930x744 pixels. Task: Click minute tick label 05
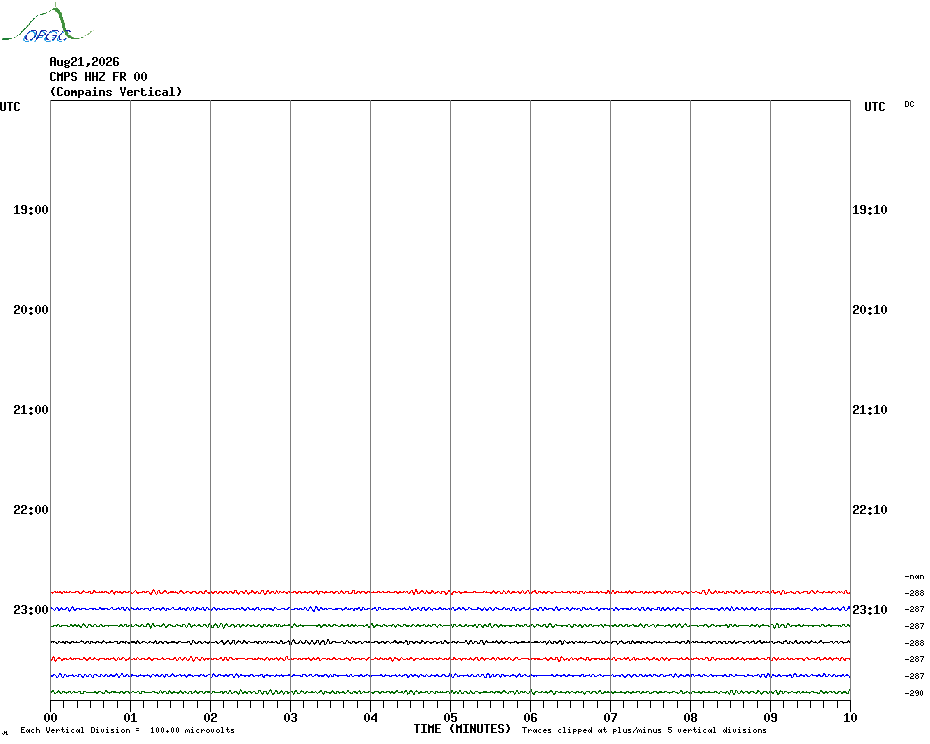[451, 717]
